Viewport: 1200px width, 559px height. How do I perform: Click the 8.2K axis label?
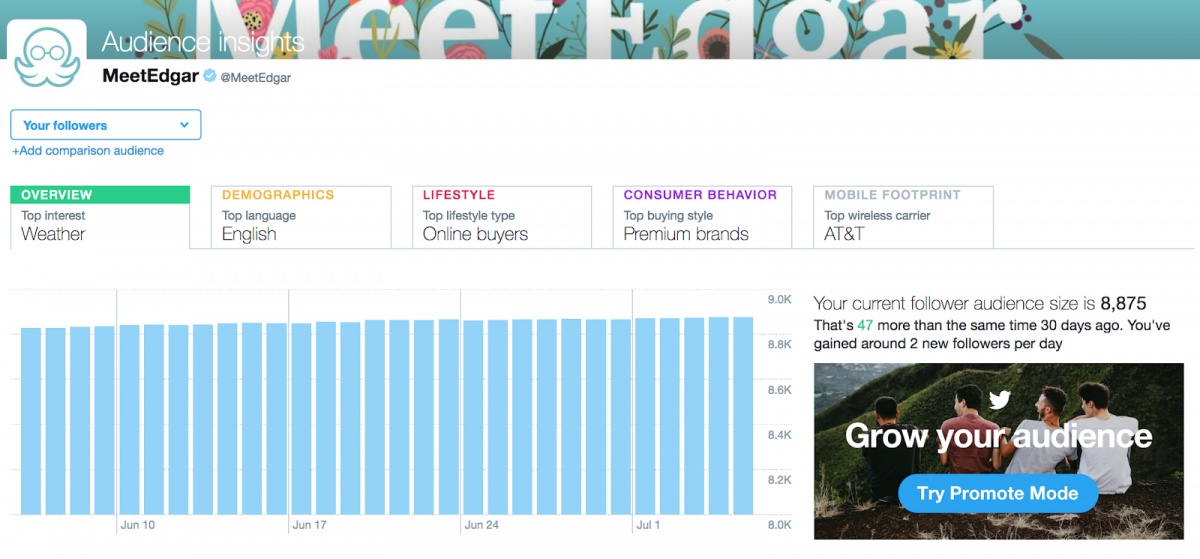780,480
